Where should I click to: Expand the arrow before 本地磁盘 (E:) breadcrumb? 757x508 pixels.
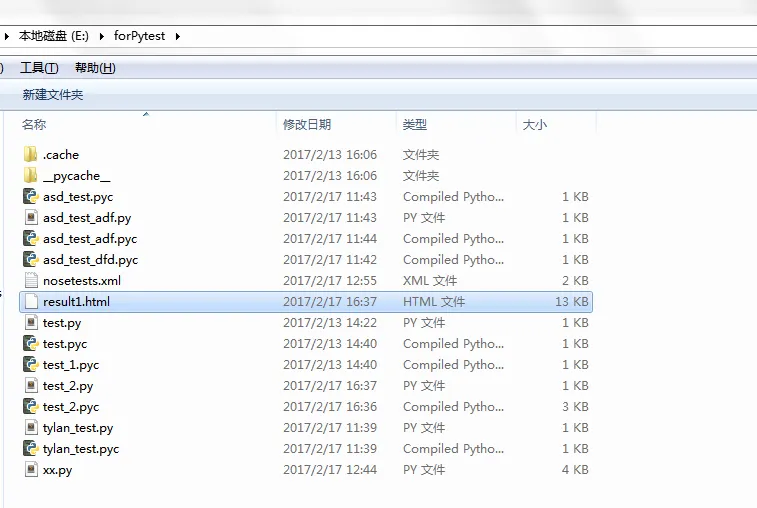pyautogui.click(x=6, y=36)
